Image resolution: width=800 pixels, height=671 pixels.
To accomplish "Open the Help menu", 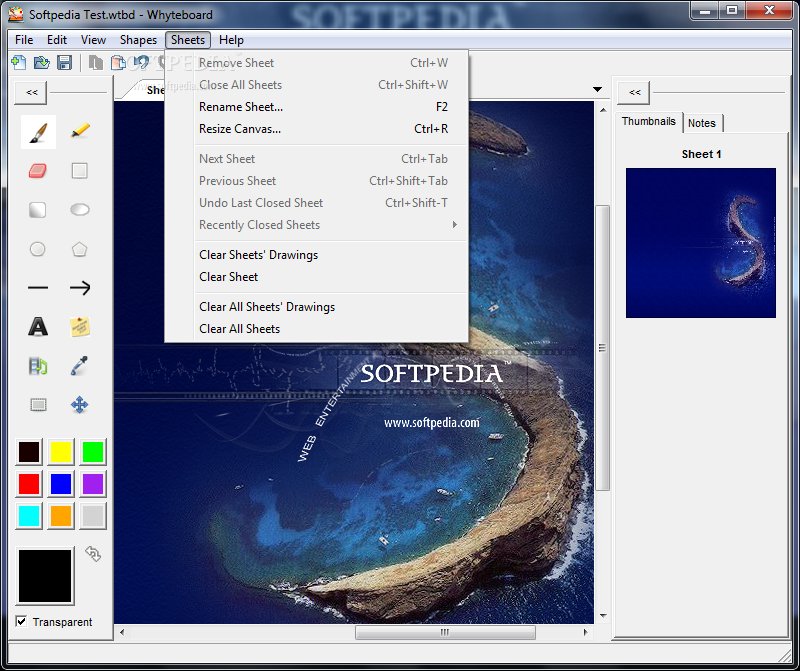I will point(231,40).
